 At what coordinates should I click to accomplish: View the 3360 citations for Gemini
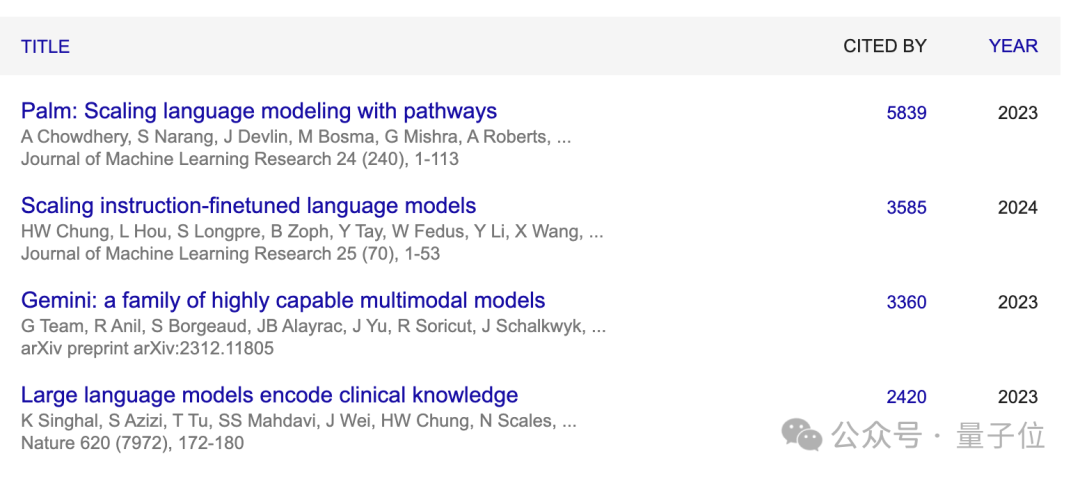click(x=906, y=302)
